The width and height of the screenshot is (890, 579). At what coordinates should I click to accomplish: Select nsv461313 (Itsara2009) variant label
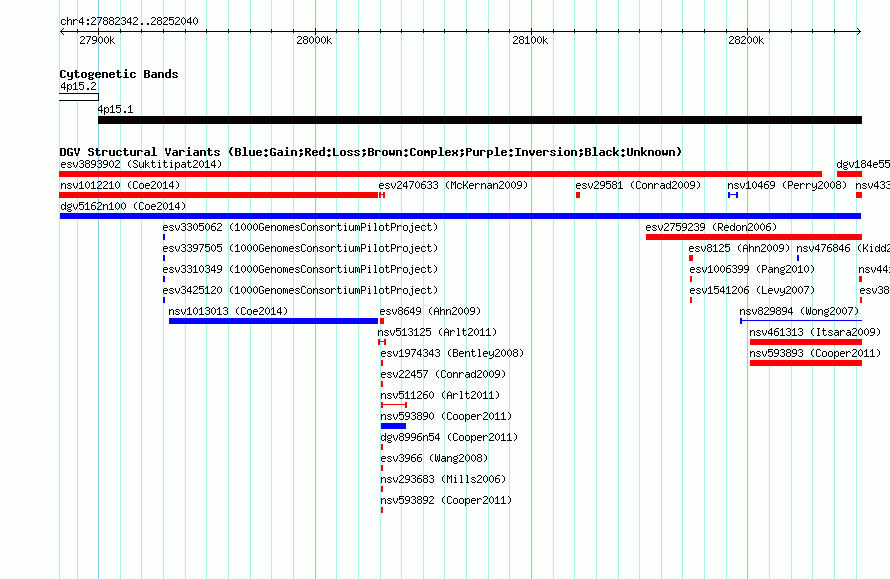click(x=815, y=332)
